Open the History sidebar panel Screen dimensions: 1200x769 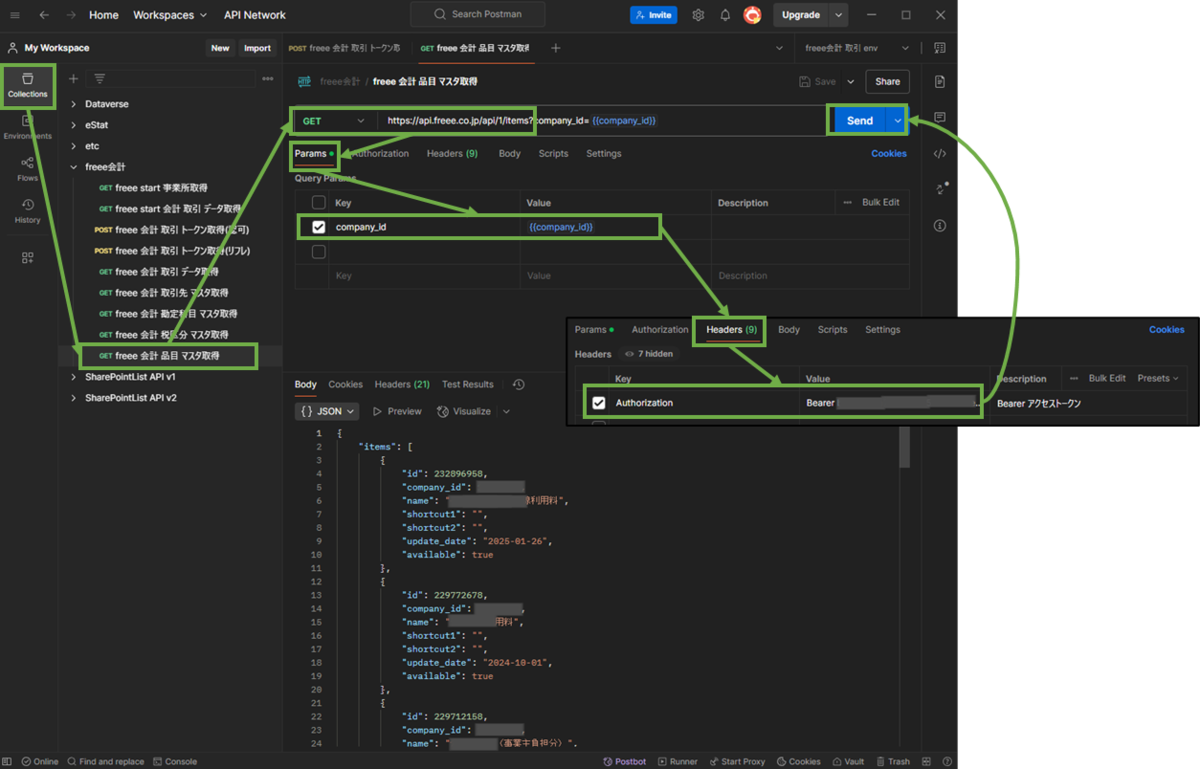pos(28,211)
